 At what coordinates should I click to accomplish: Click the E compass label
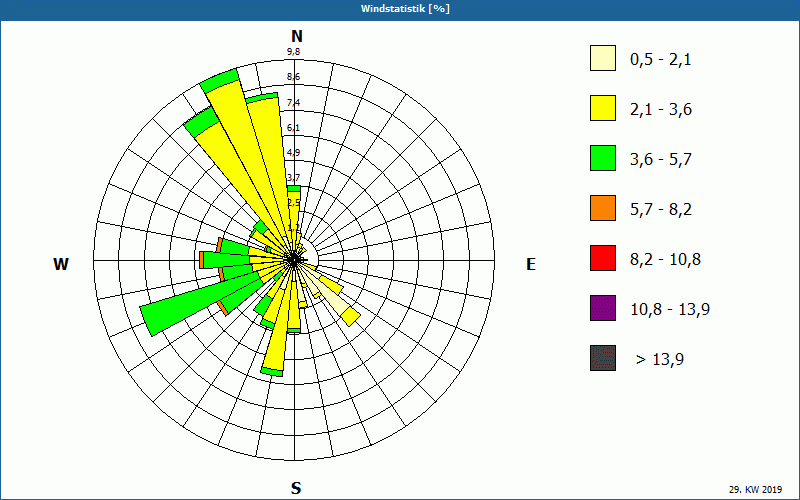coord(531,264)
